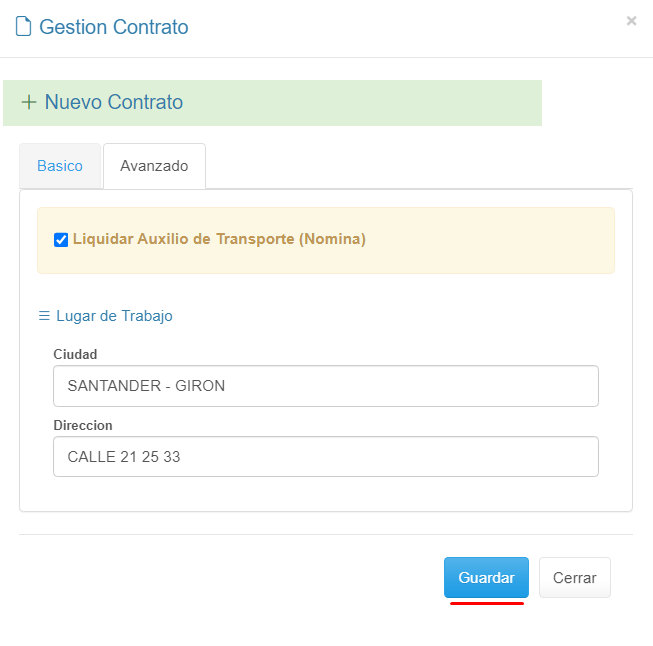Click the list icon beside Lugar de Trabajo
653x646 pixels.
[44, 316]
